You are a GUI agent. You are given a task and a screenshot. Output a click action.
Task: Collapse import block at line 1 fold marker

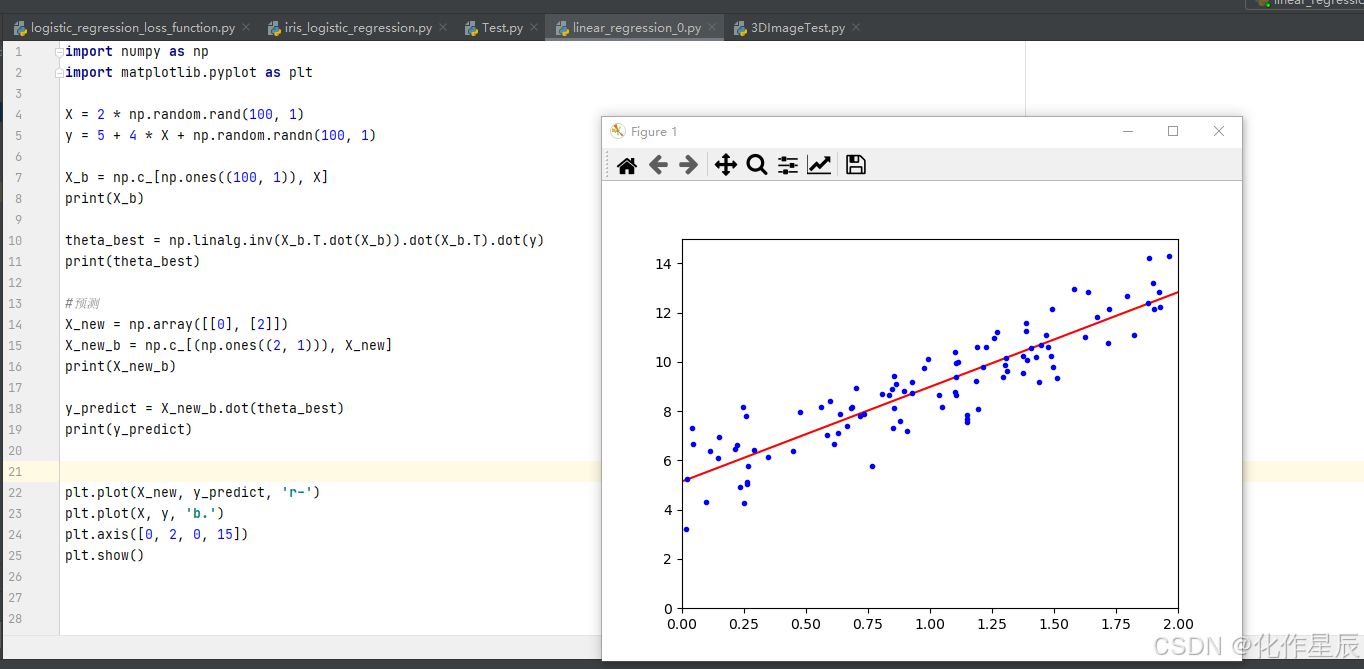[x=59, y=51]
